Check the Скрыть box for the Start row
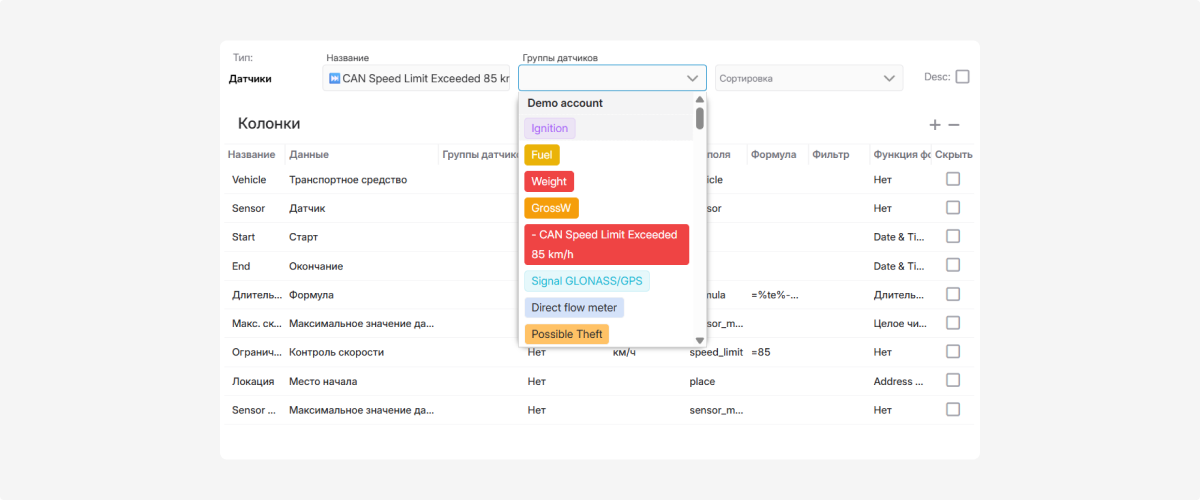The height and width of the screenshot is (500, 1200). 953,236
